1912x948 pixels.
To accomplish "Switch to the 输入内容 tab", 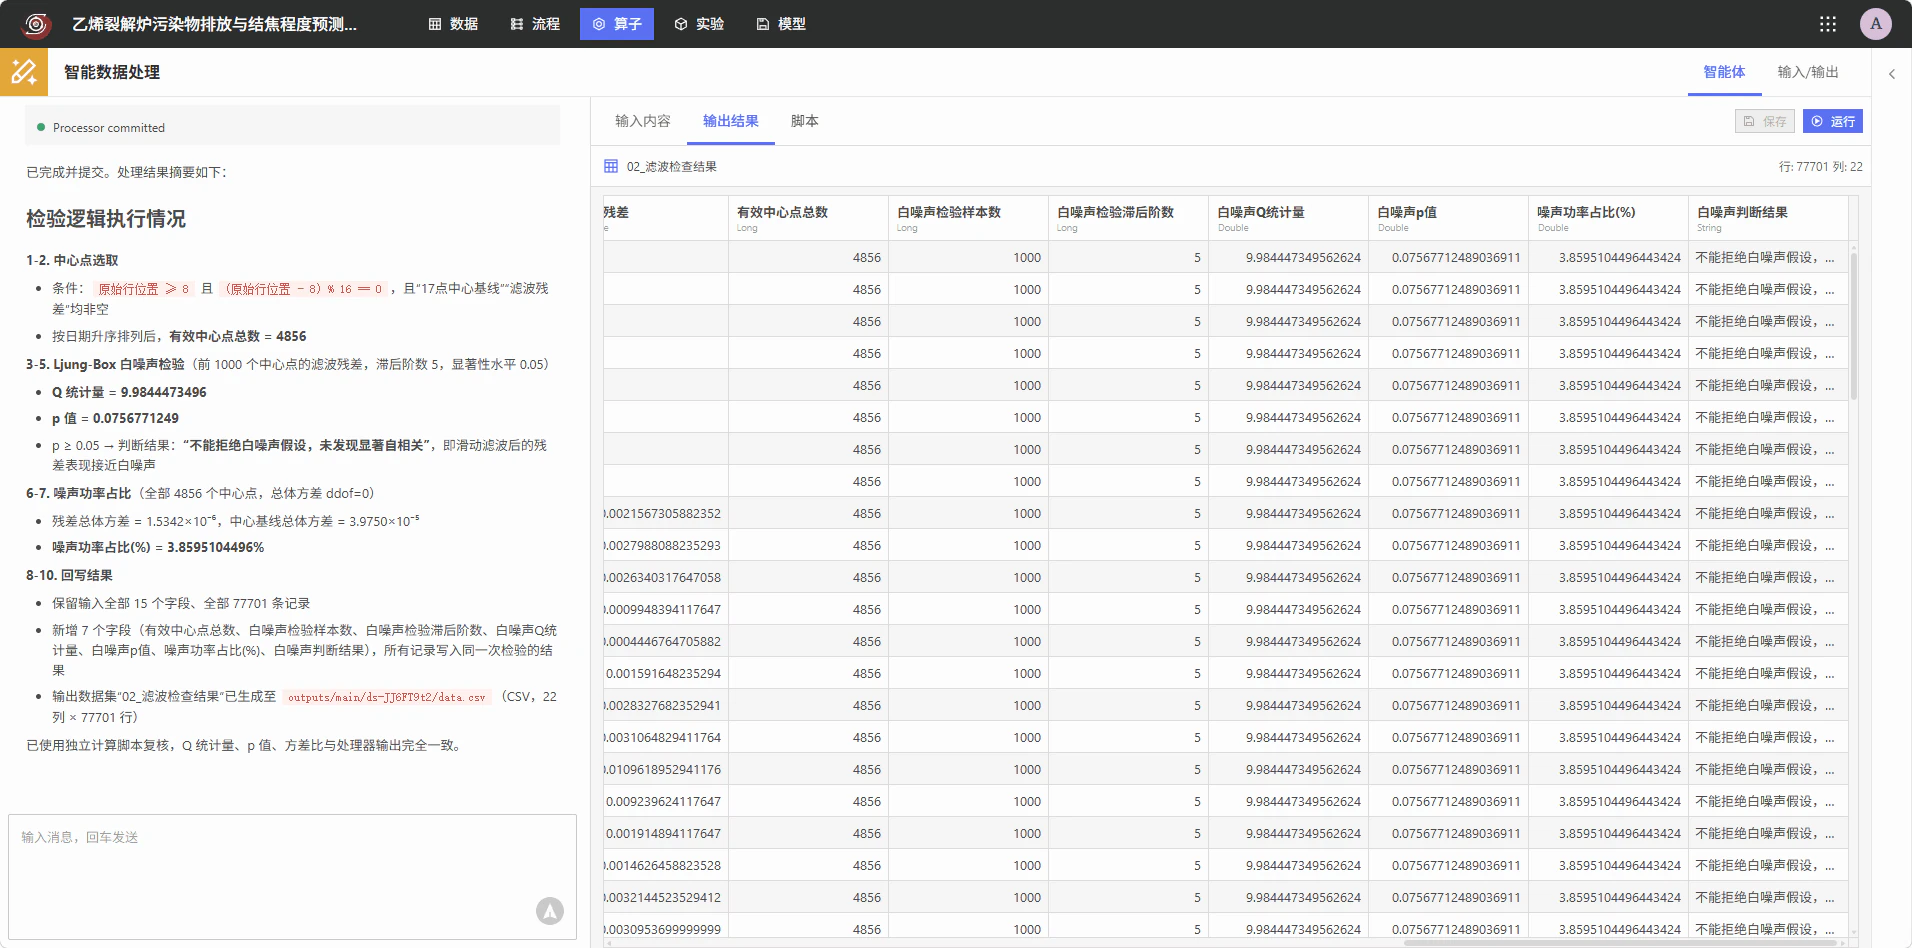I will click(643, 121).
